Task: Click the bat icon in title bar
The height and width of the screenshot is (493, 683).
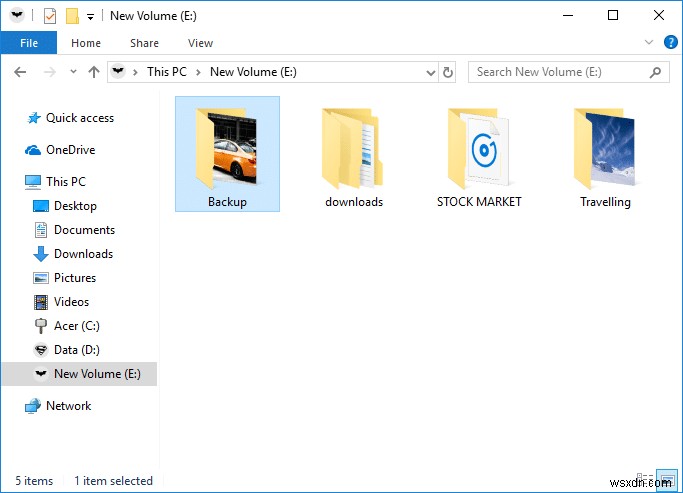Action: click(x=17, y=15)
